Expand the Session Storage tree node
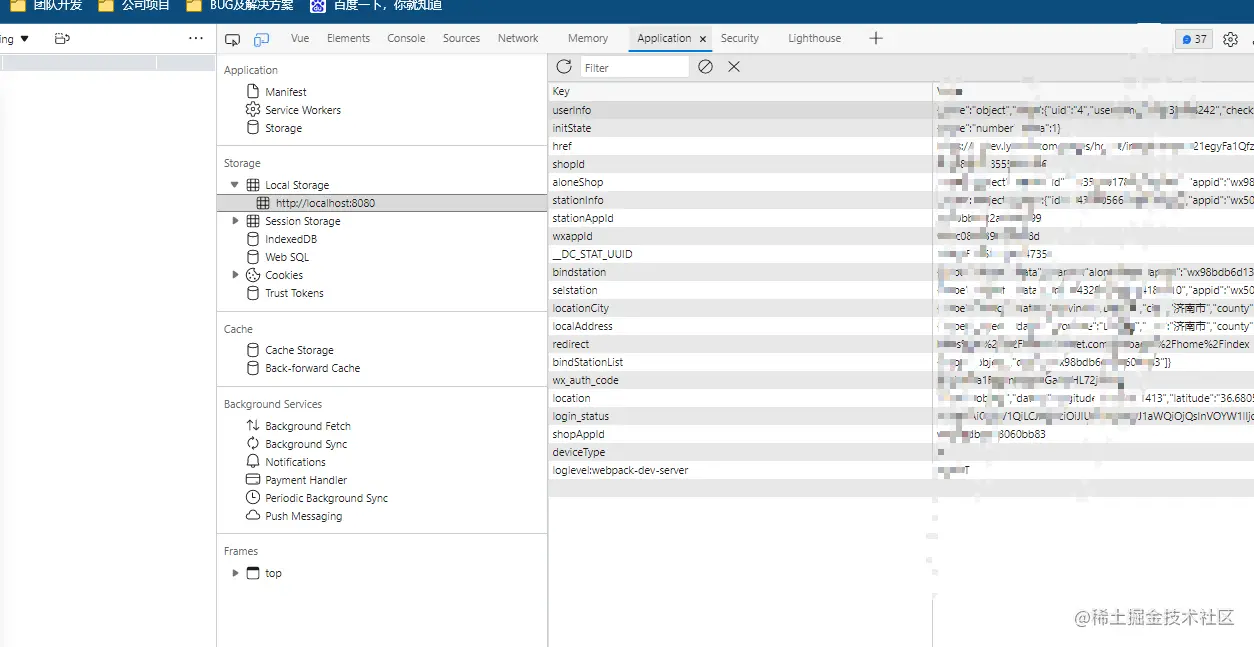The image size is (1254, 647). pyautogui.click(x=235, y=220)
